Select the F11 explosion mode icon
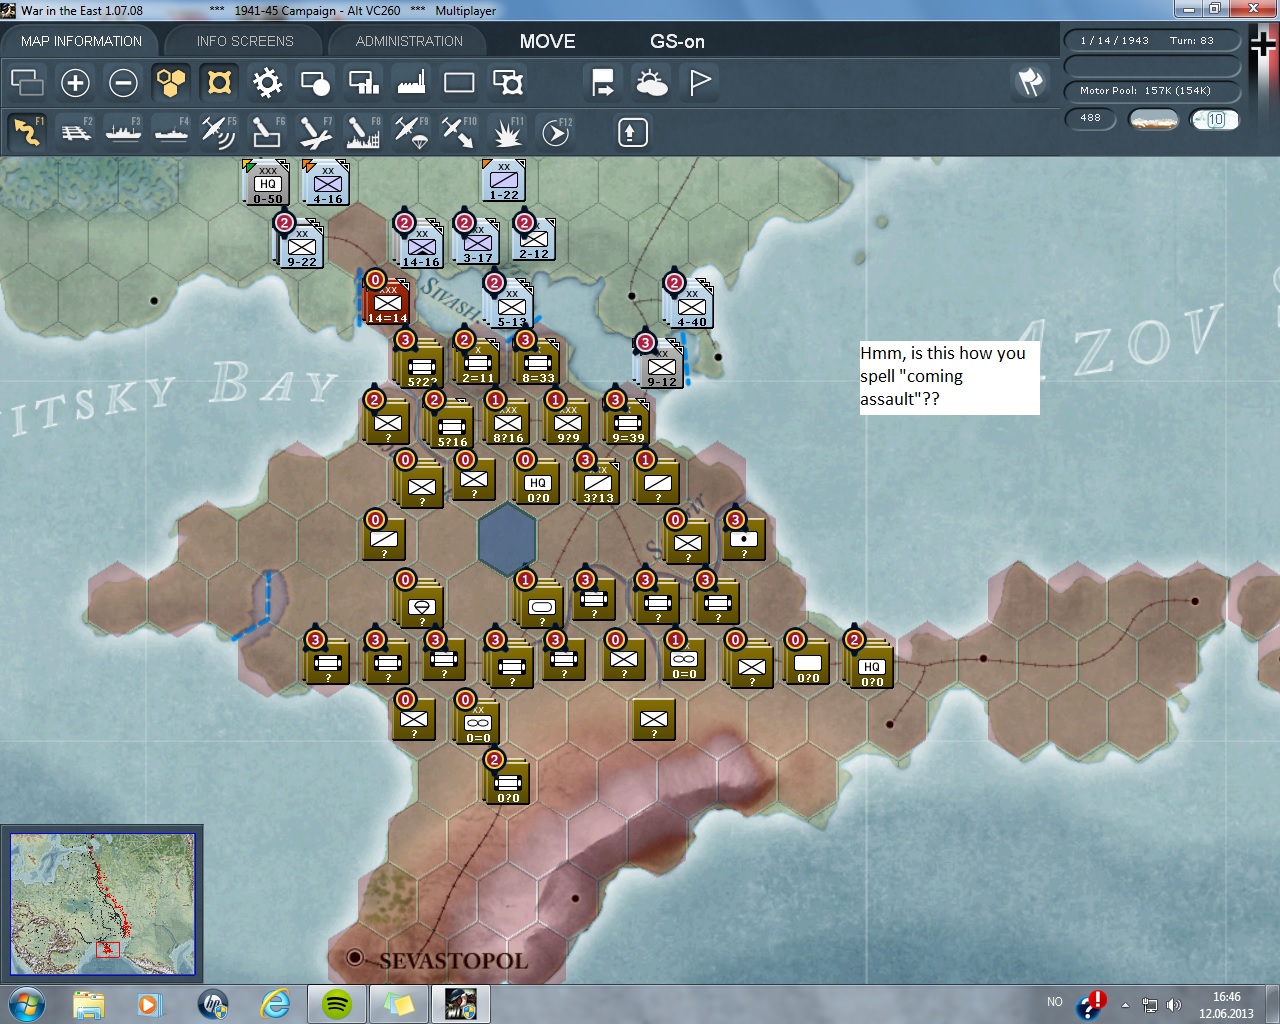 point(507,132)
